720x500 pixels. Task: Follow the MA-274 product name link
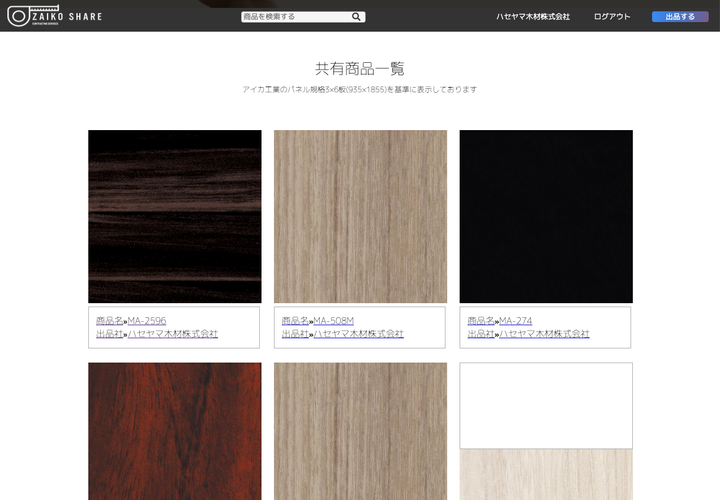[515, 320]
